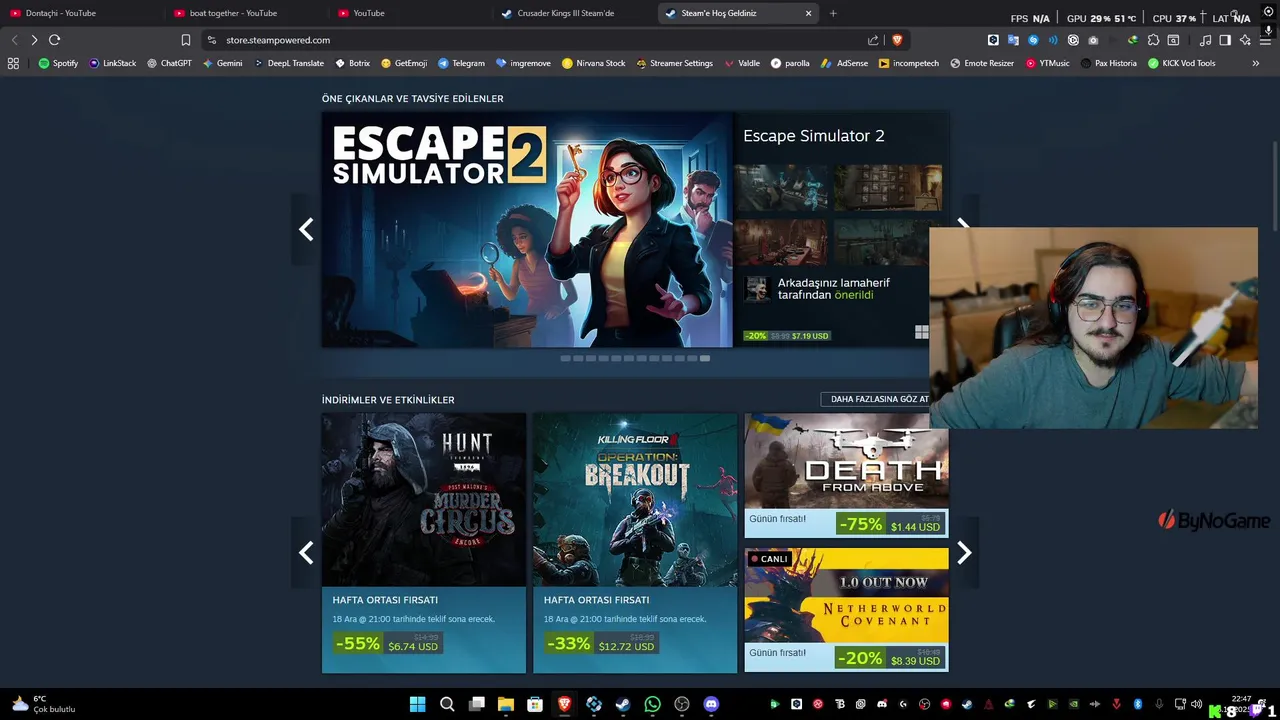Show previous offers with left arrow
This screenshot has height=720, width=1280.
[x=306, y=553]
